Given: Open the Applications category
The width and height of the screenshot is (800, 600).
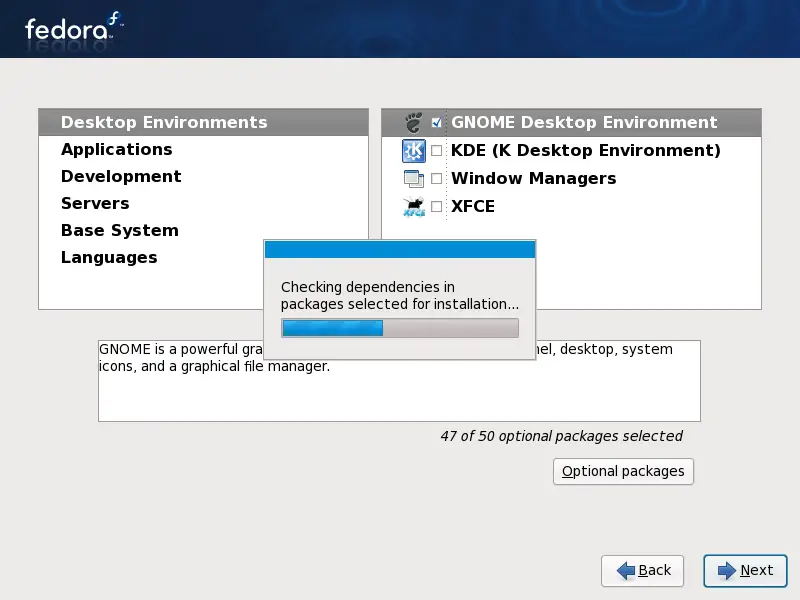Looking at the screenshot, I should (204, 149).
